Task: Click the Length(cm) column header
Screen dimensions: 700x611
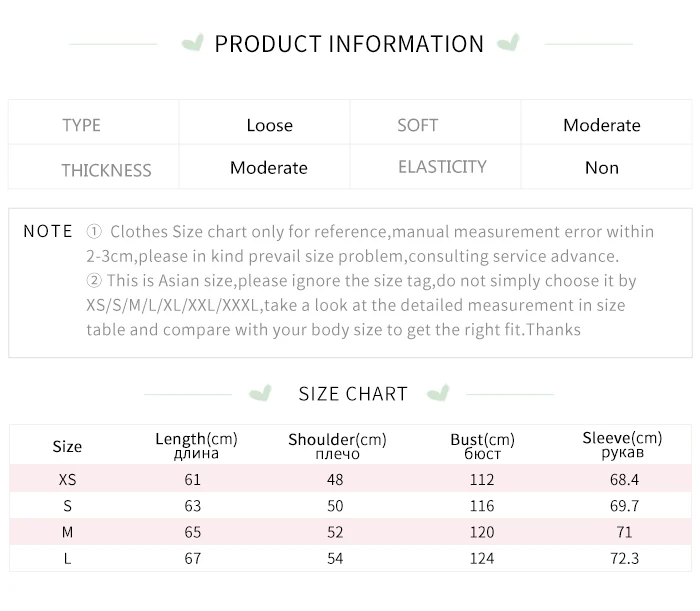Action: tap(195, 446)
